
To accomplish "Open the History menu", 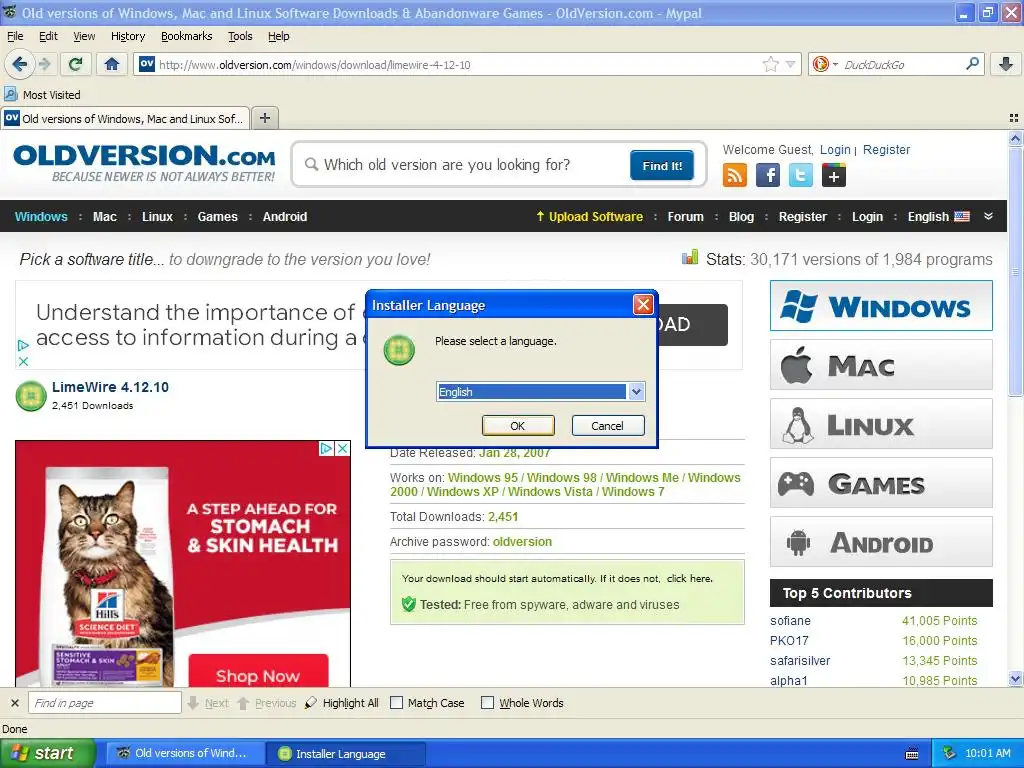I will pos(128,36).
